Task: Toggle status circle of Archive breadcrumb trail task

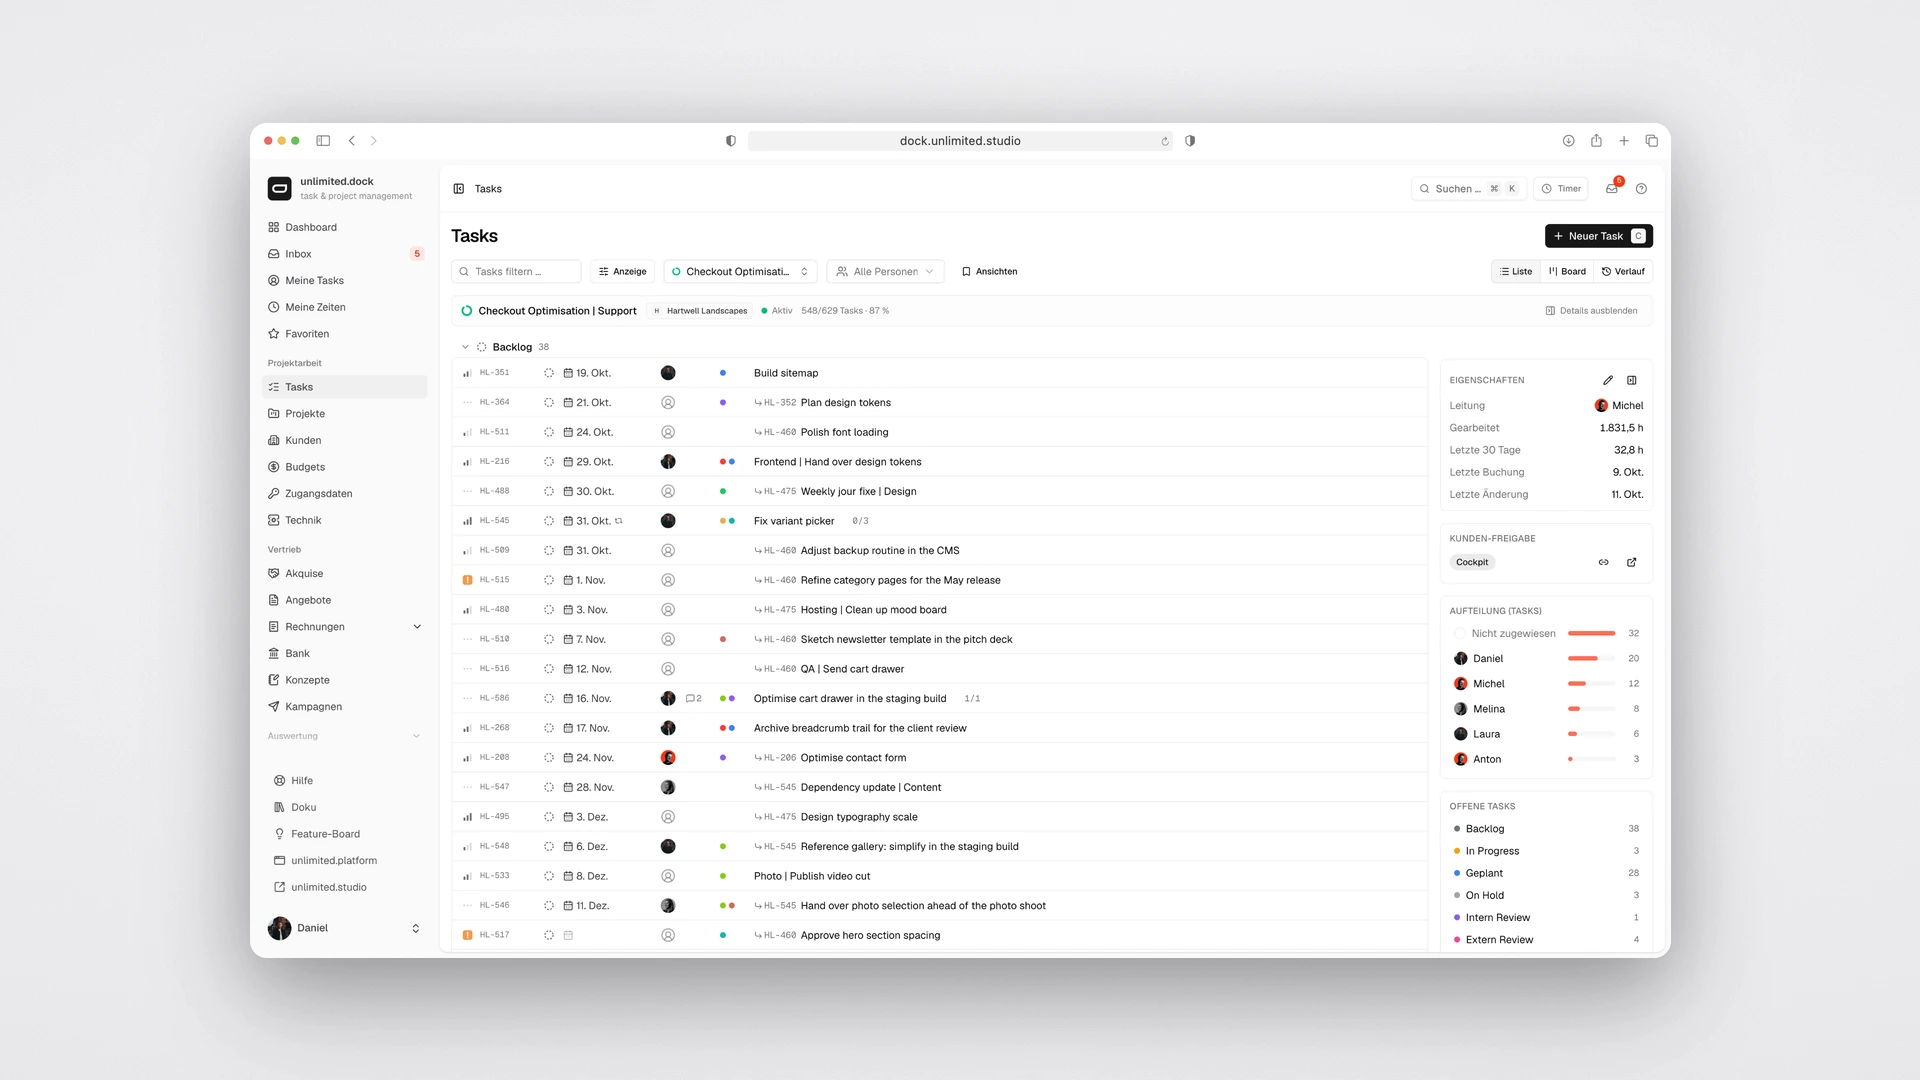Action: pyautogui.click(x=549, y=728)
